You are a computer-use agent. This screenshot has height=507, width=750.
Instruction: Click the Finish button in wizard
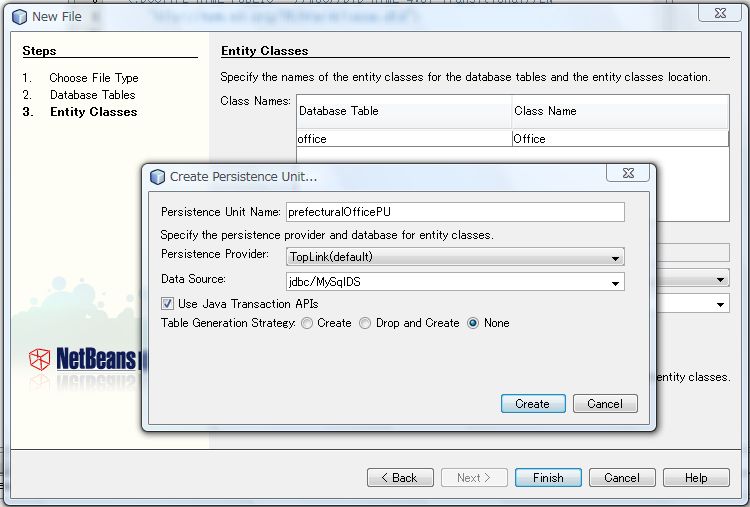(x=547, y=478)
